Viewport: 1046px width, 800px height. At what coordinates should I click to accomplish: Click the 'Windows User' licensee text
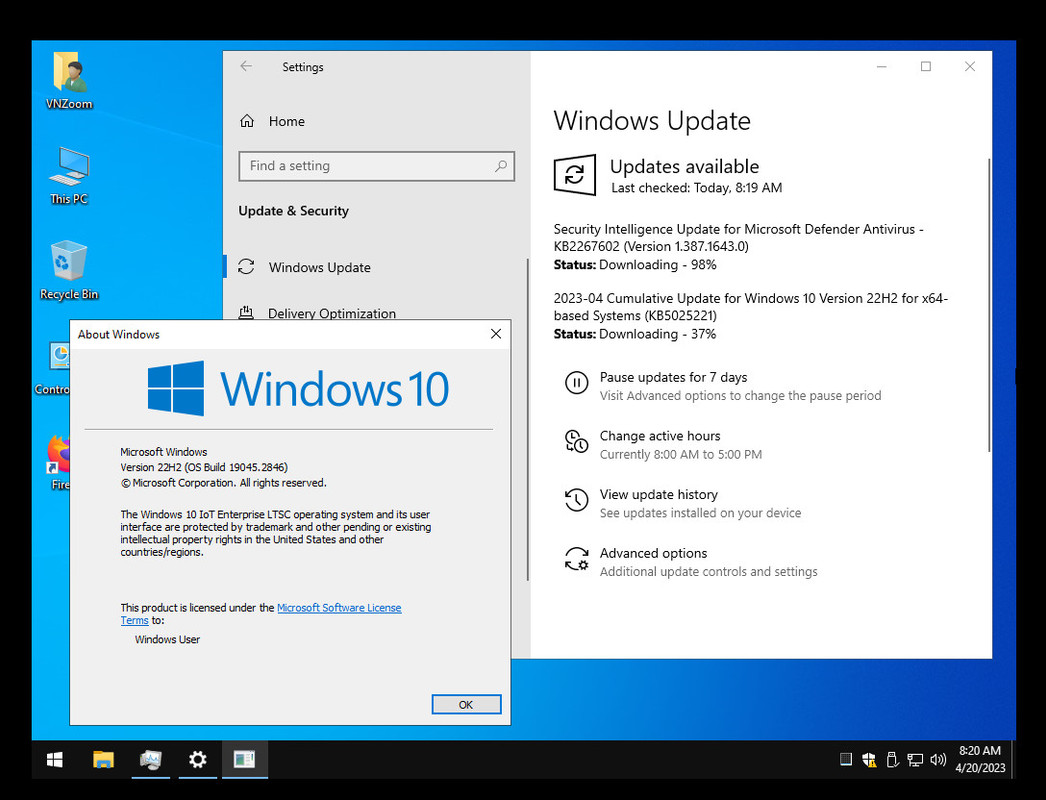tap(167, 639)
